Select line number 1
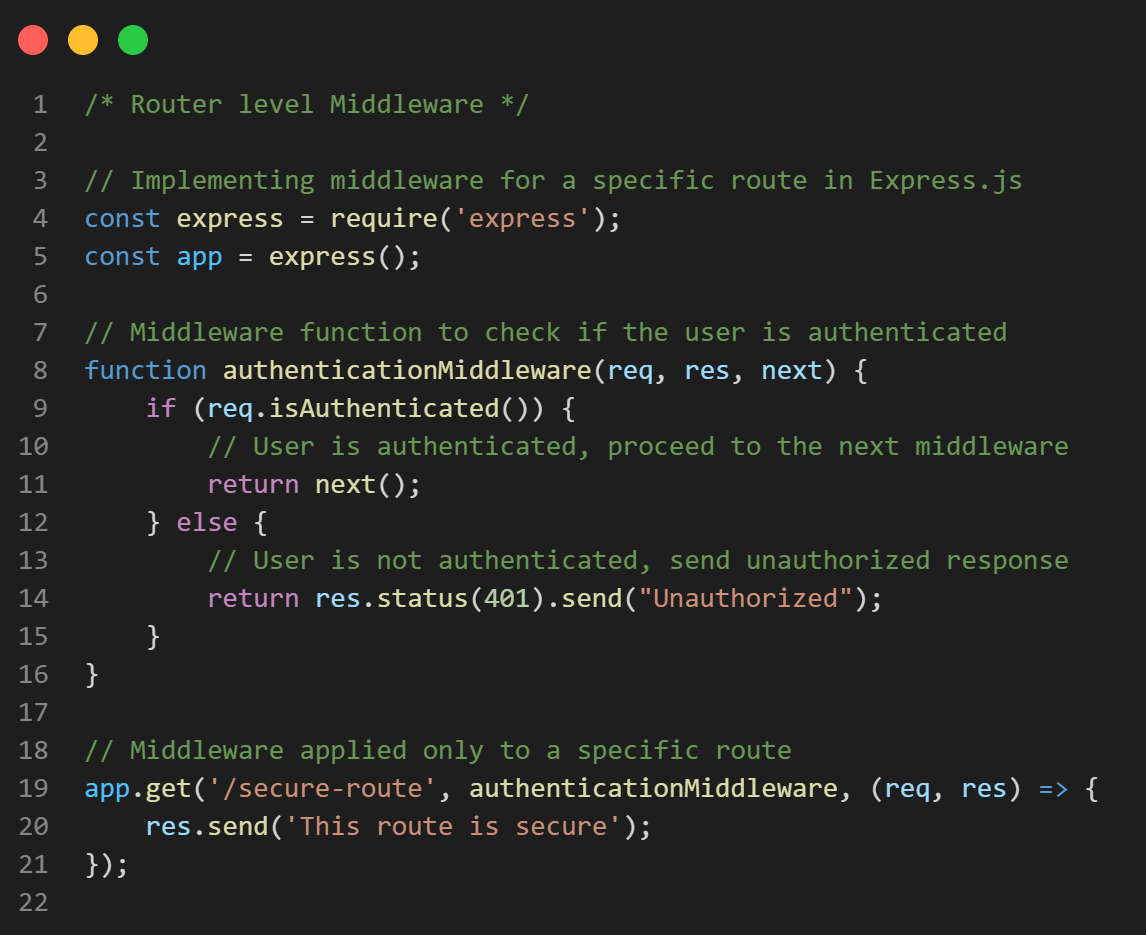 point(39,104)
